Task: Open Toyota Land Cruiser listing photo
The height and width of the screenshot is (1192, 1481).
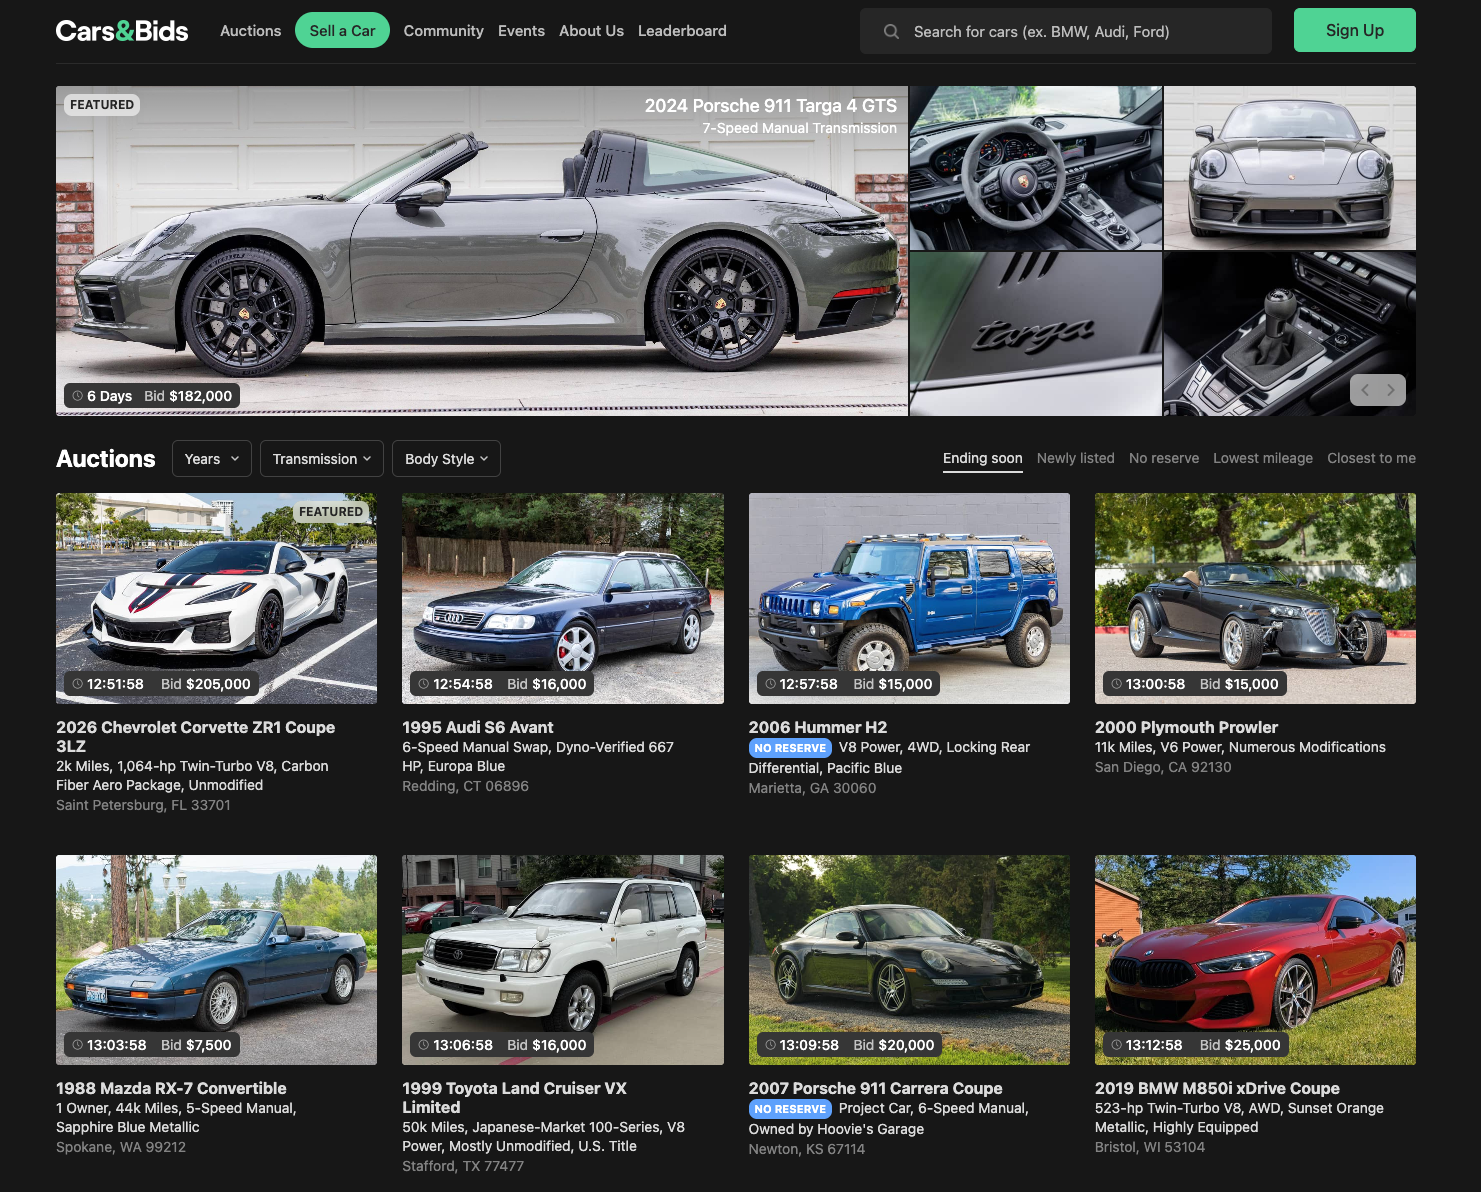Action: coord(563,960)
